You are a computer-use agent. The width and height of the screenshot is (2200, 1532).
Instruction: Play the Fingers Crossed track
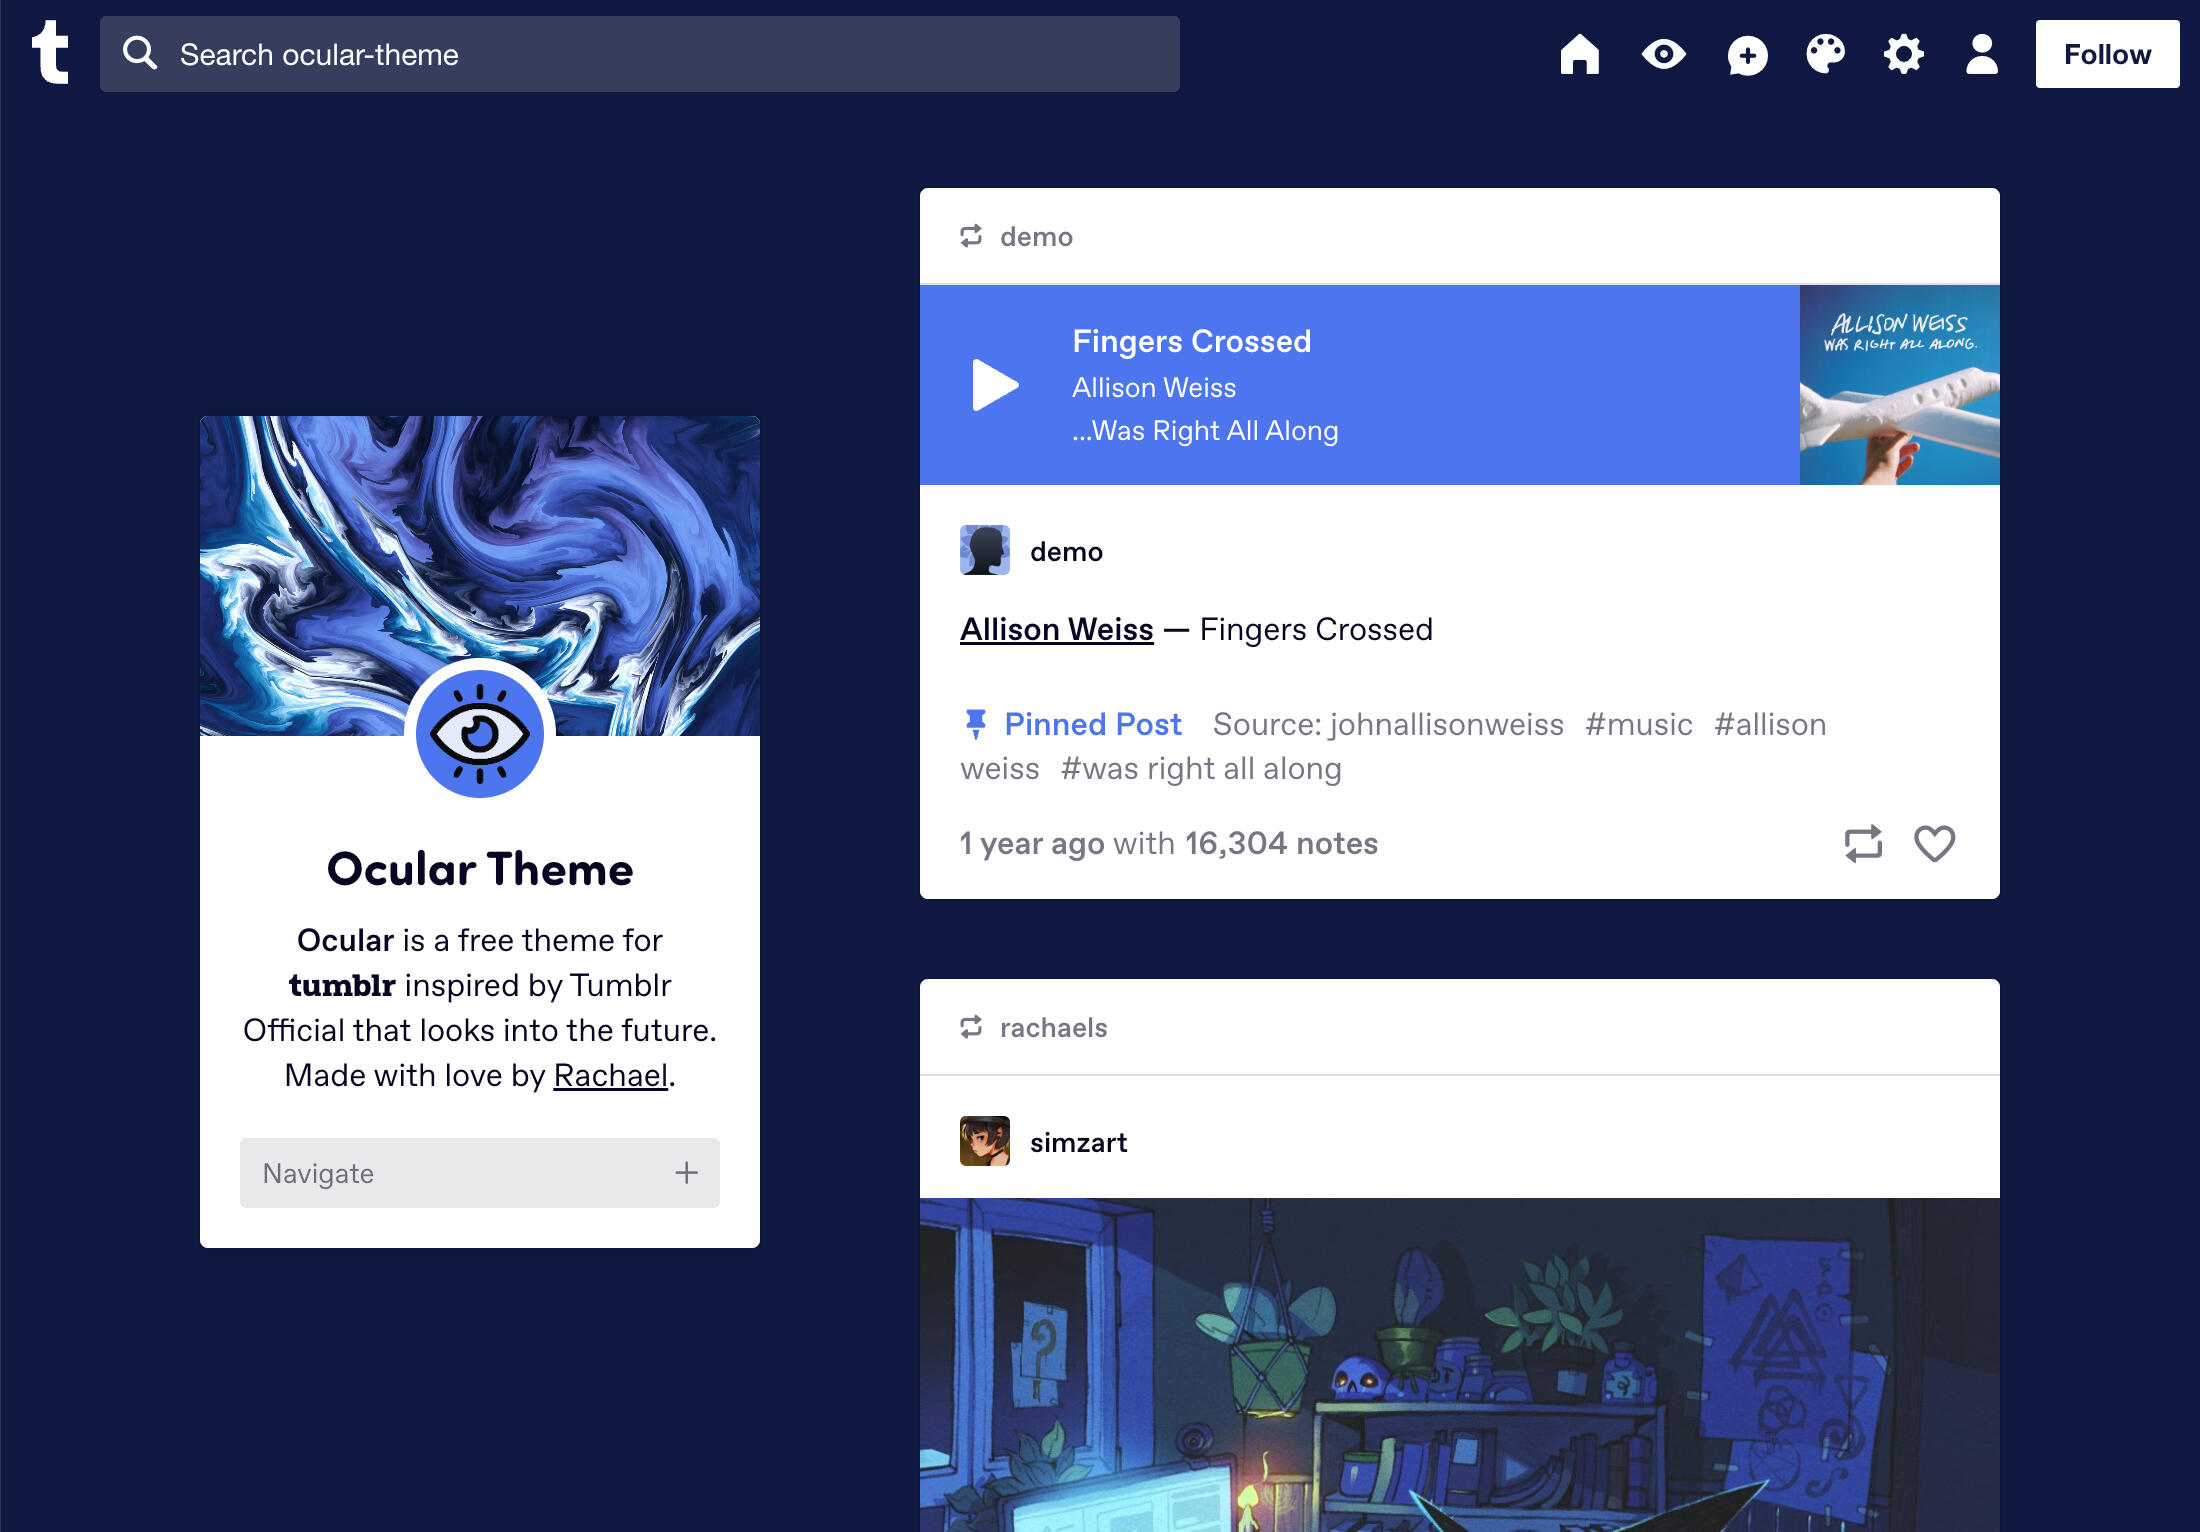tap(993, 386)
